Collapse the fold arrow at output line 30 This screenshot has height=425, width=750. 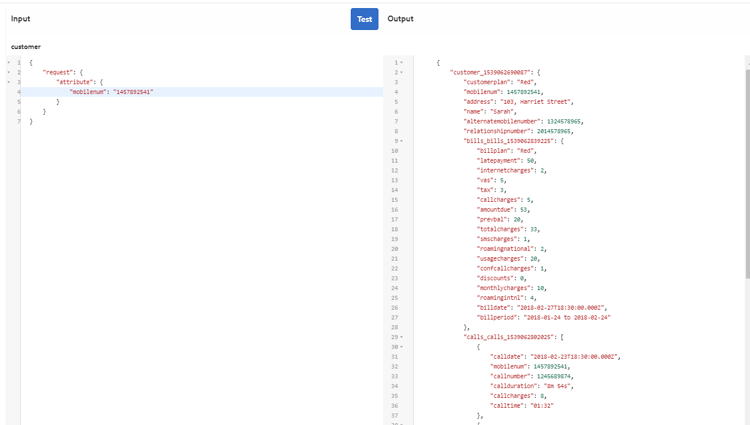coord(402,347)
